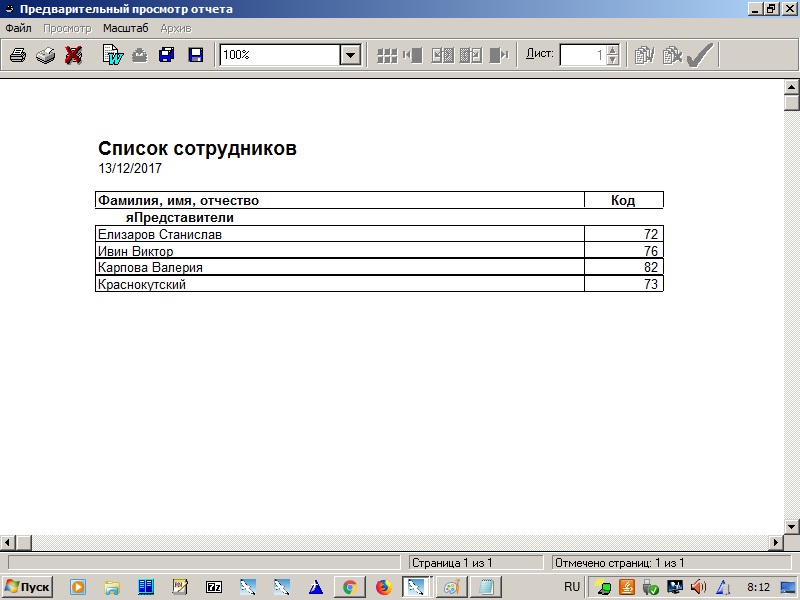The image size is (800, 600).
Task: Open Google Chrome from the taskbar
Action: click(349, 587)
